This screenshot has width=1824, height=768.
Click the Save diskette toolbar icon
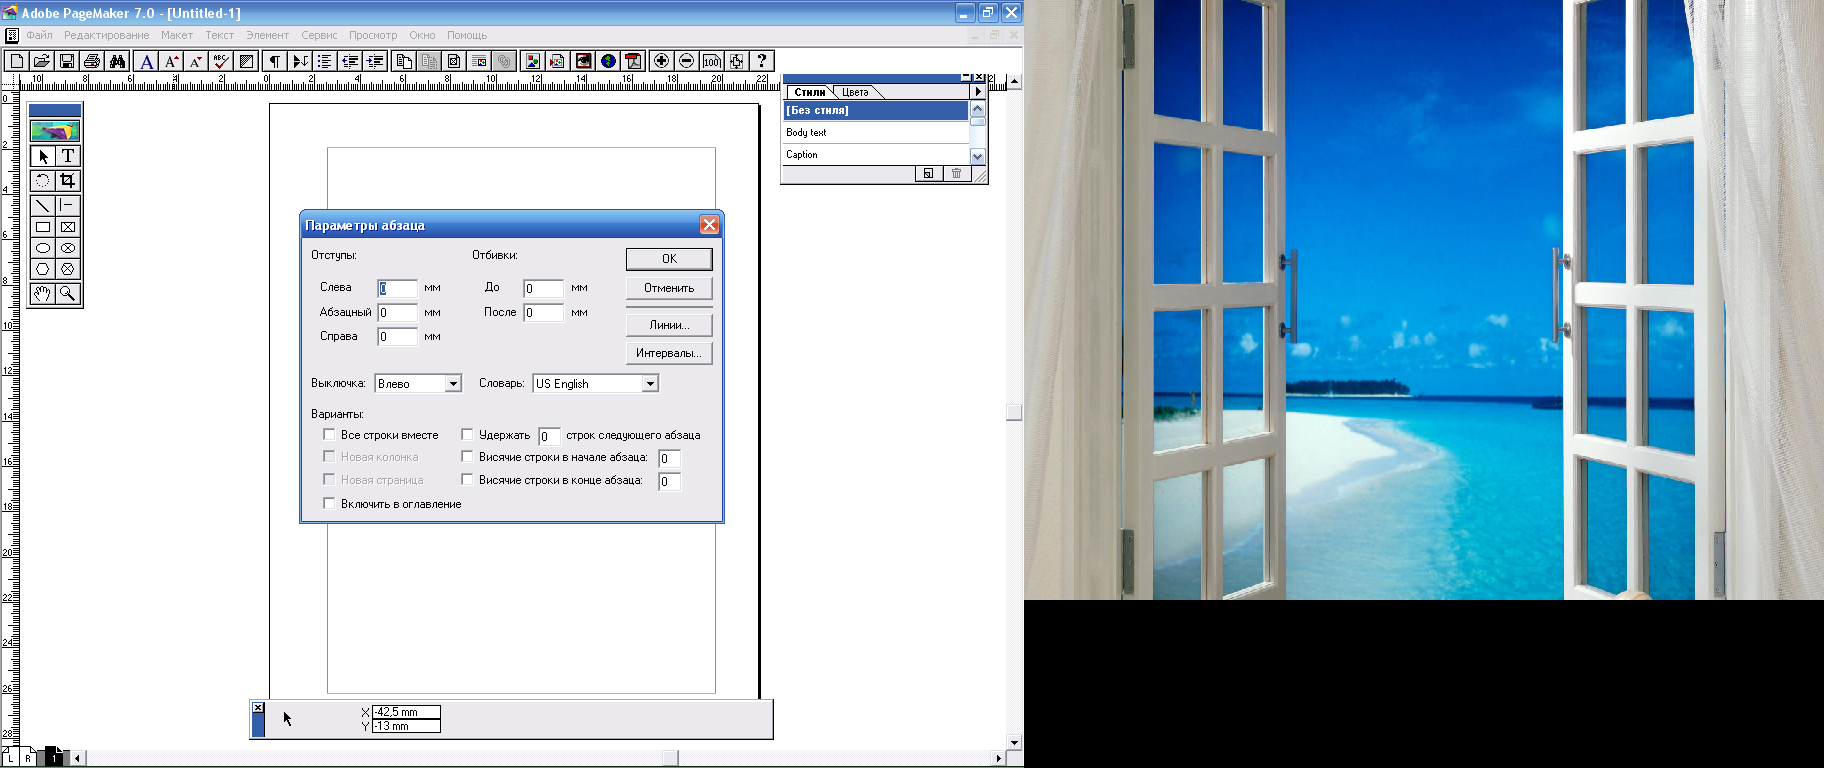(x=67, y=61)
